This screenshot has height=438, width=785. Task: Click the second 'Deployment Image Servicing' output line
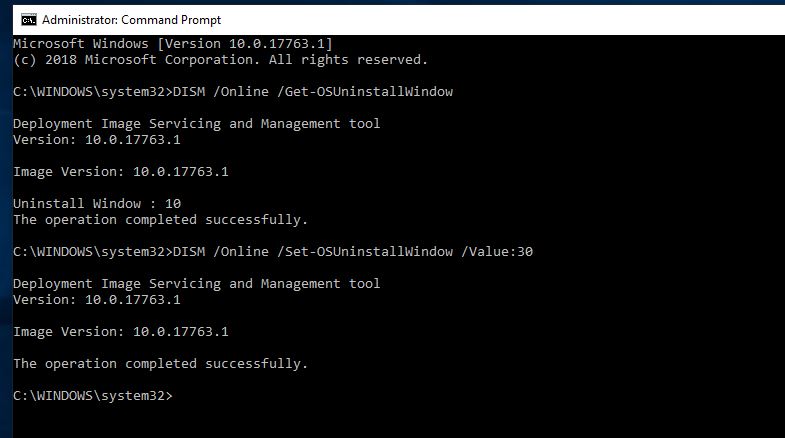196,284
